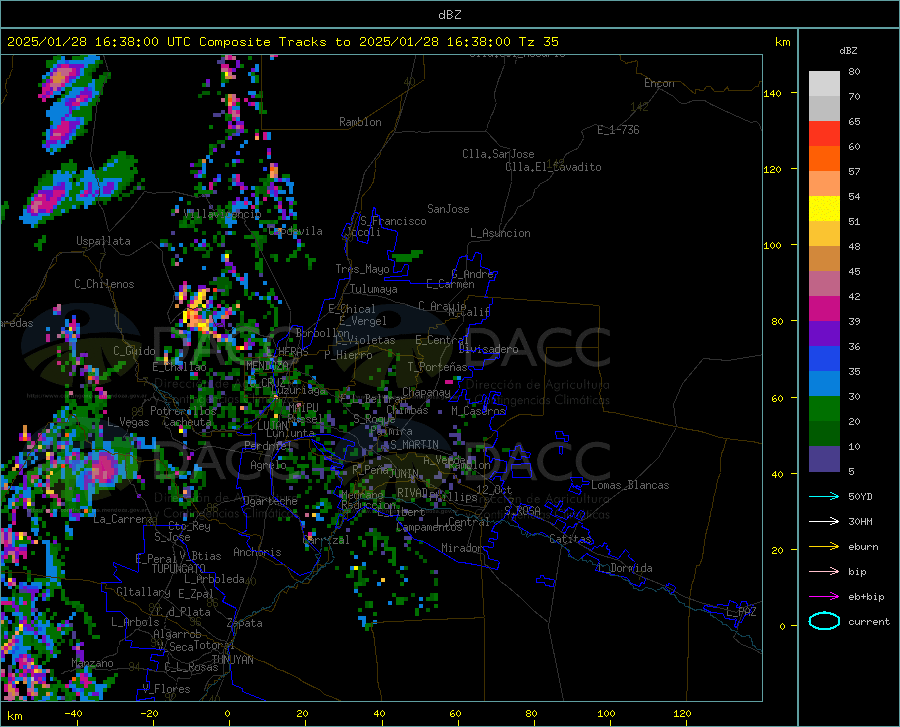The image size is (900, 727).
Task: Pick the orange swatch between 57 and 60
Action: (824, 159)
